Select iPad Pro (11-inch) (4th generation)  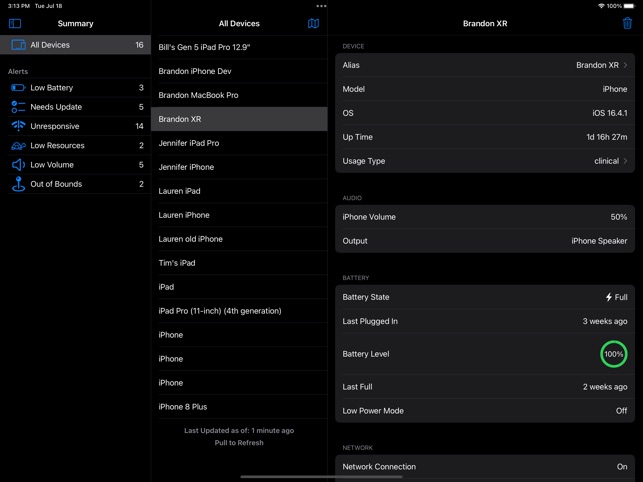[x=239, y=311]
